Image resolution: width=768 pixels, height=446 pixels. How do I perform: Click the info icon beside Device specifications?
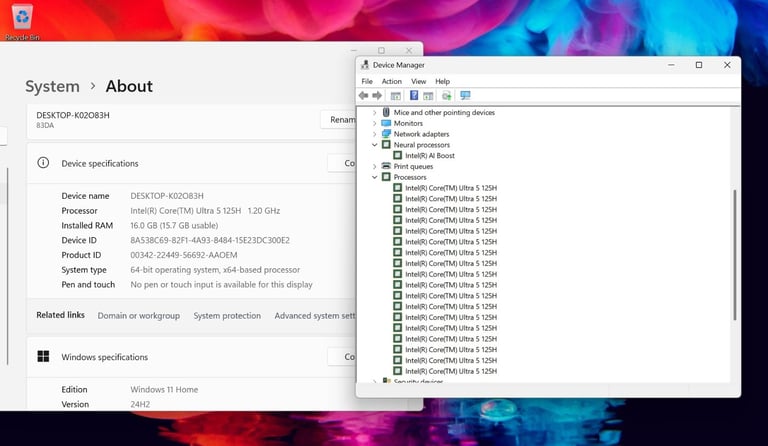43,163
